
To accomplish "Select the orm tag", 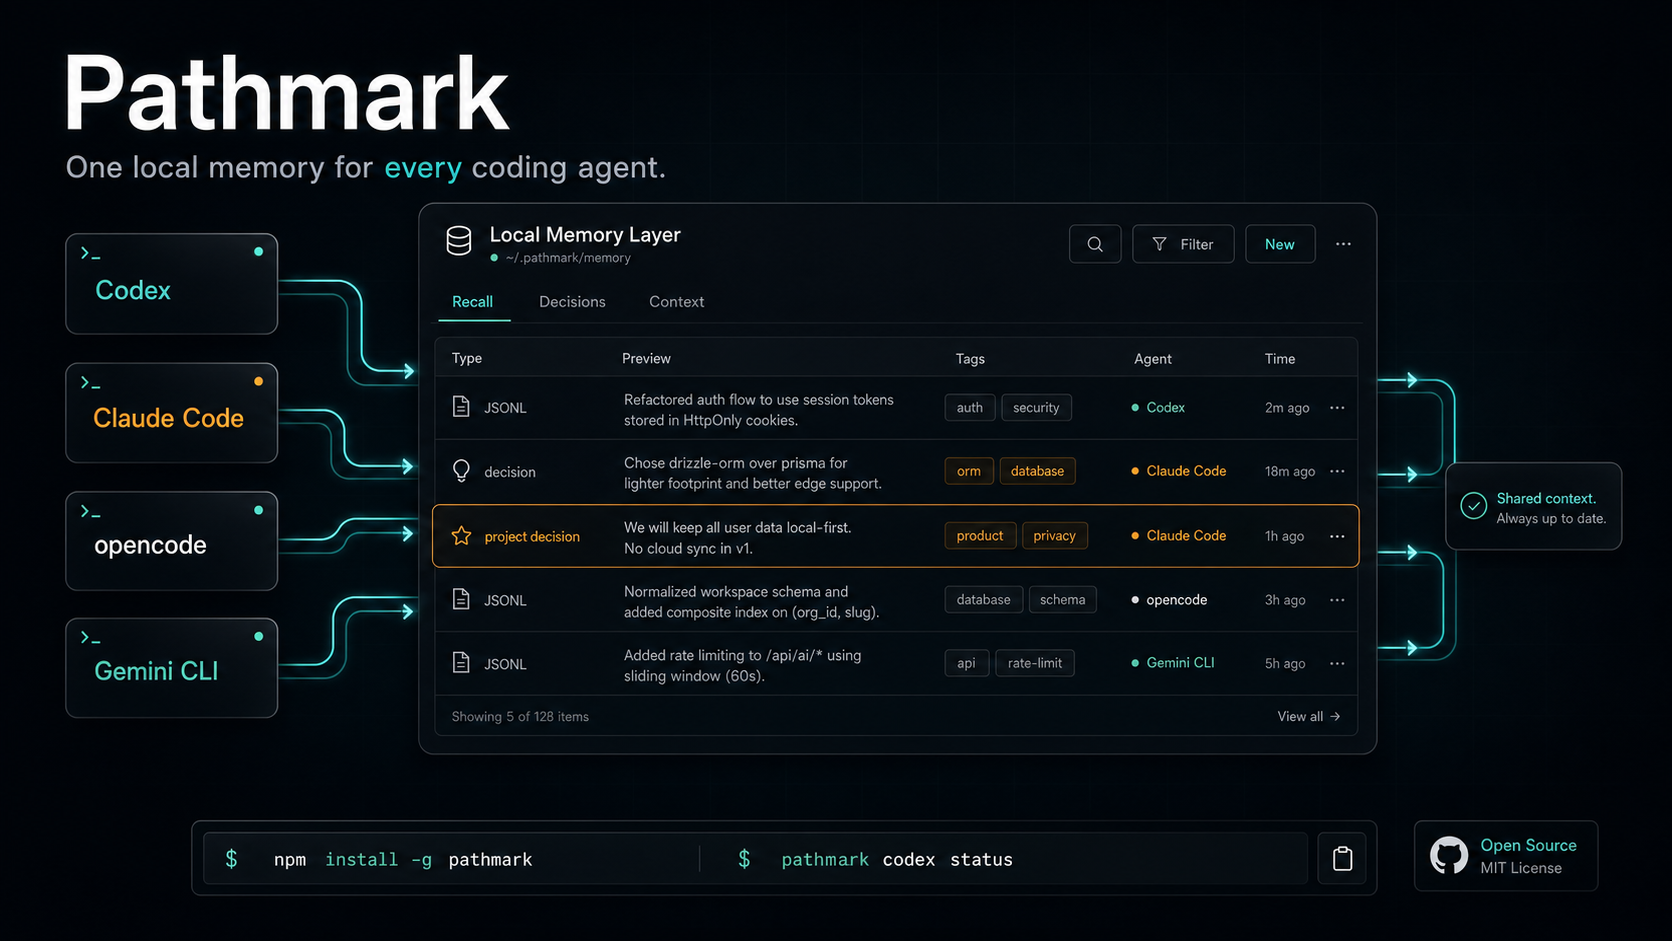I will 969,471.
